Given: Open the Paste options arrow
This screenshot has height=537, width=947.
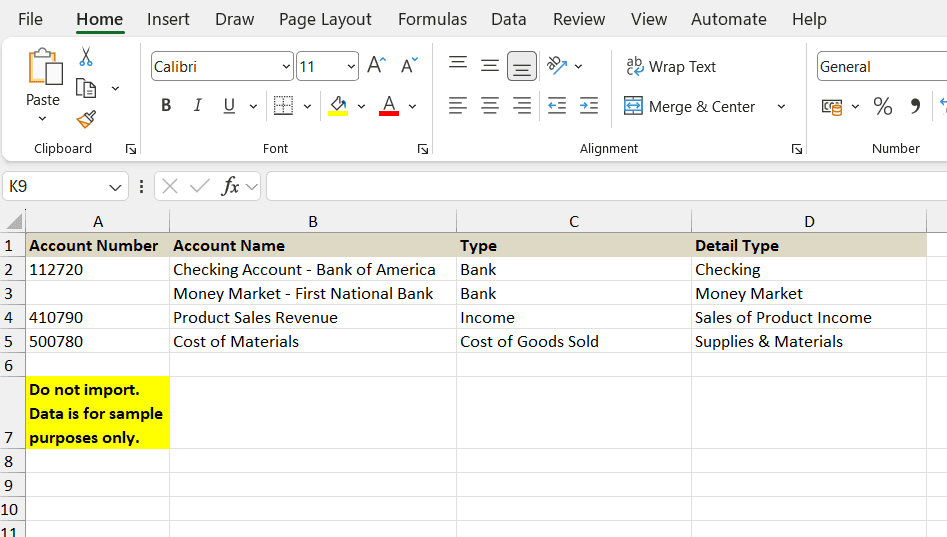Looking at the screenshot, I should click(x=42, y=118).
